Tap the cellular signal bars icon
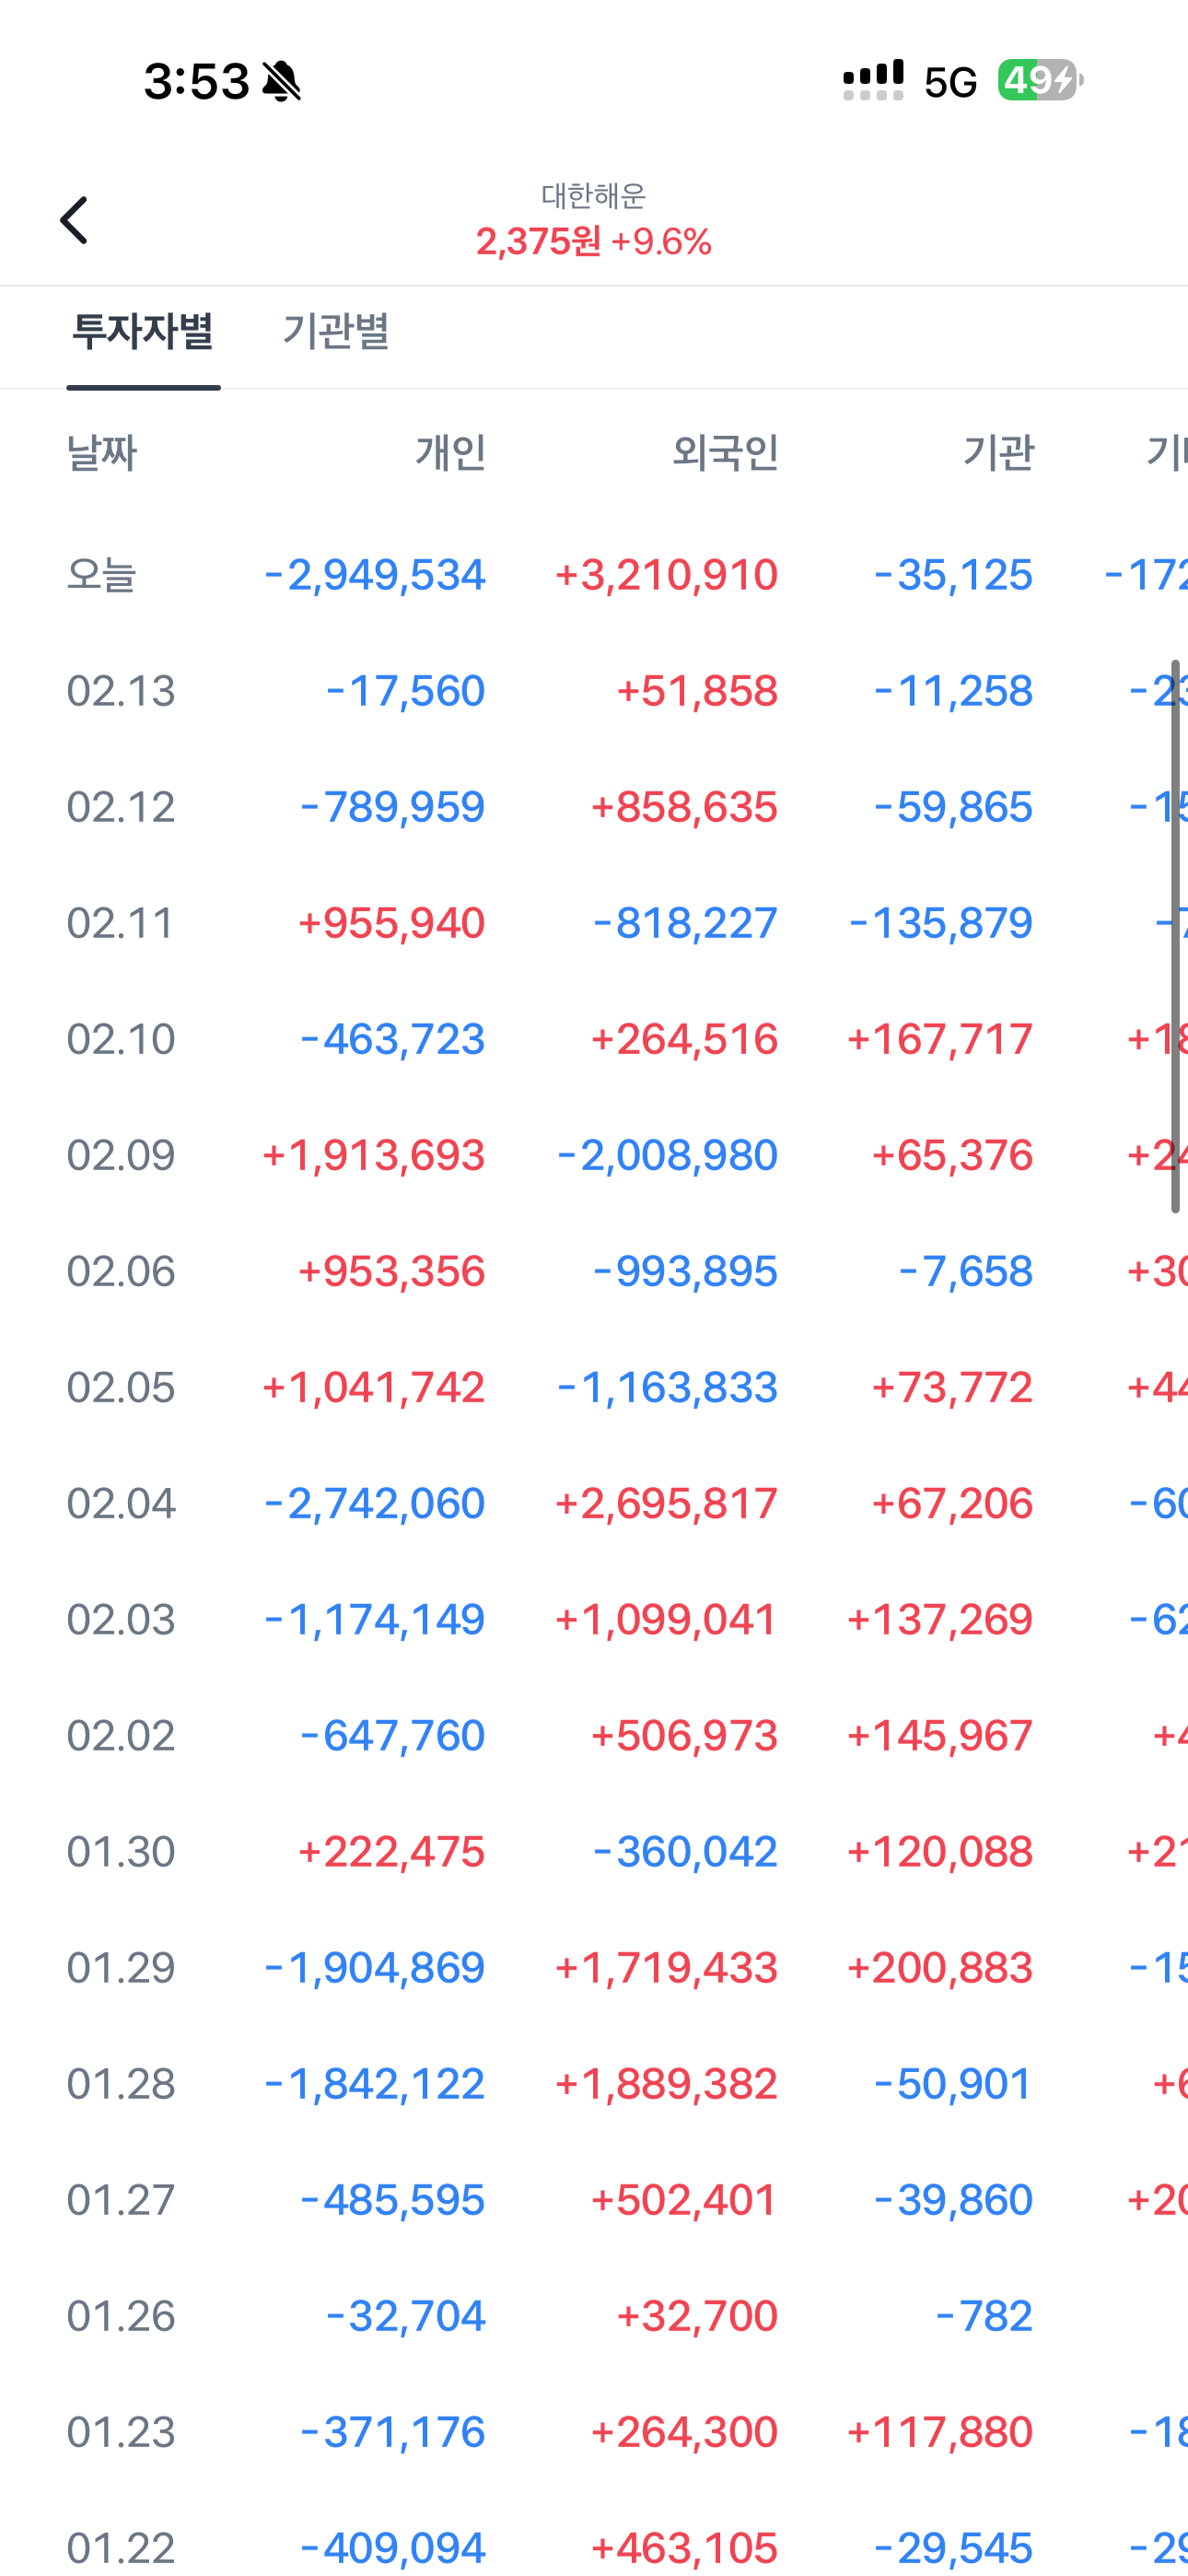This screenshot has height=2576, width=1188. tap(873, 80)
